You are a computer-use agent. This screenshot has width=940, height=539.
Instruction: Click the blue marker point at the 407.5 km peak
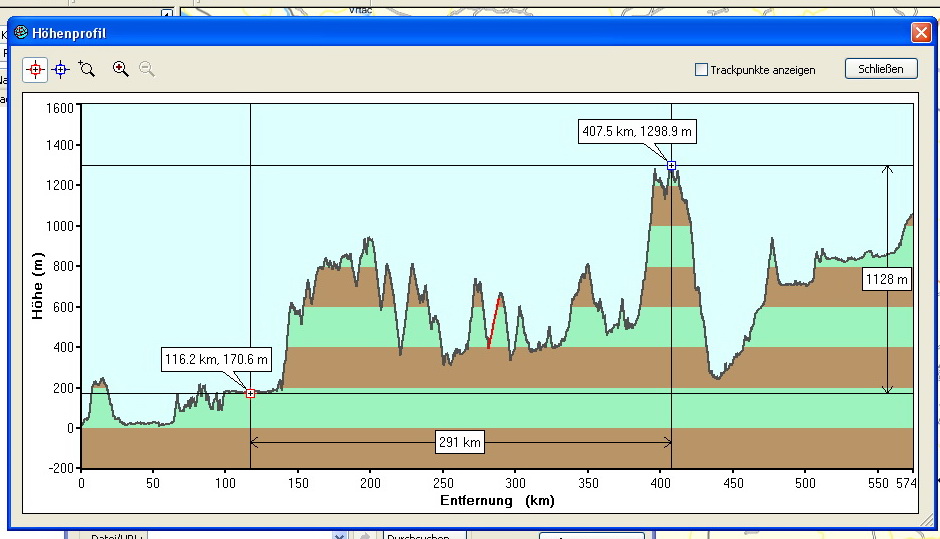[x=671, y=165]
